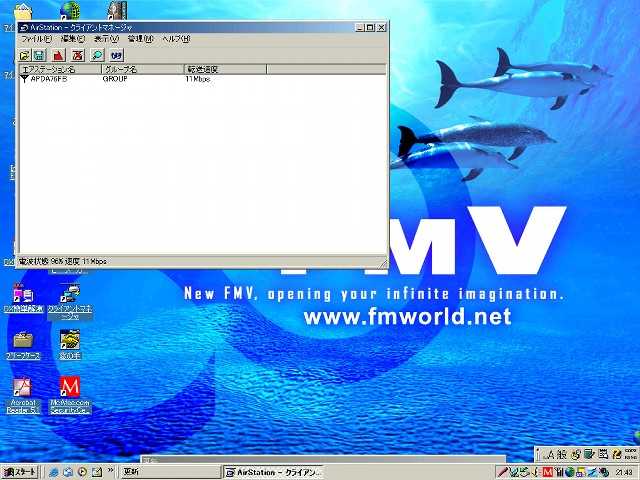Select the tan folder desktop icon
The width and height of the screenshot is (640, 480).
pos(23,345)
